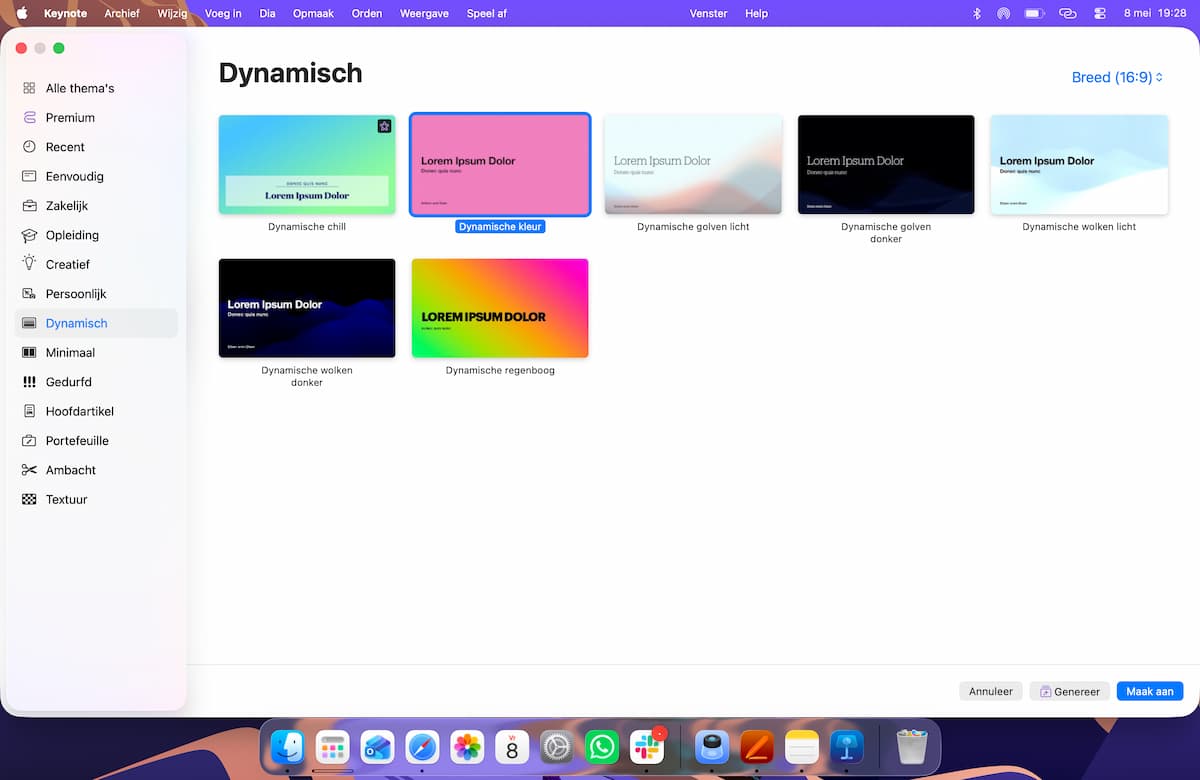Screen dimensions: 1200x780
Task: Click the Ambacht scissors icon
Action: (29, 470)
